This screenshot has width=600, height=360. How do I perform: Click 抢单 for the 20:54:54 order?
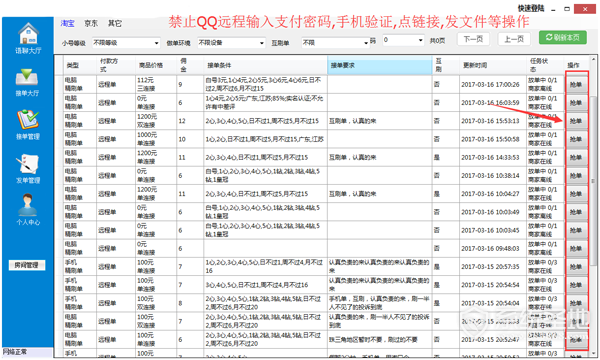point(576,285)
